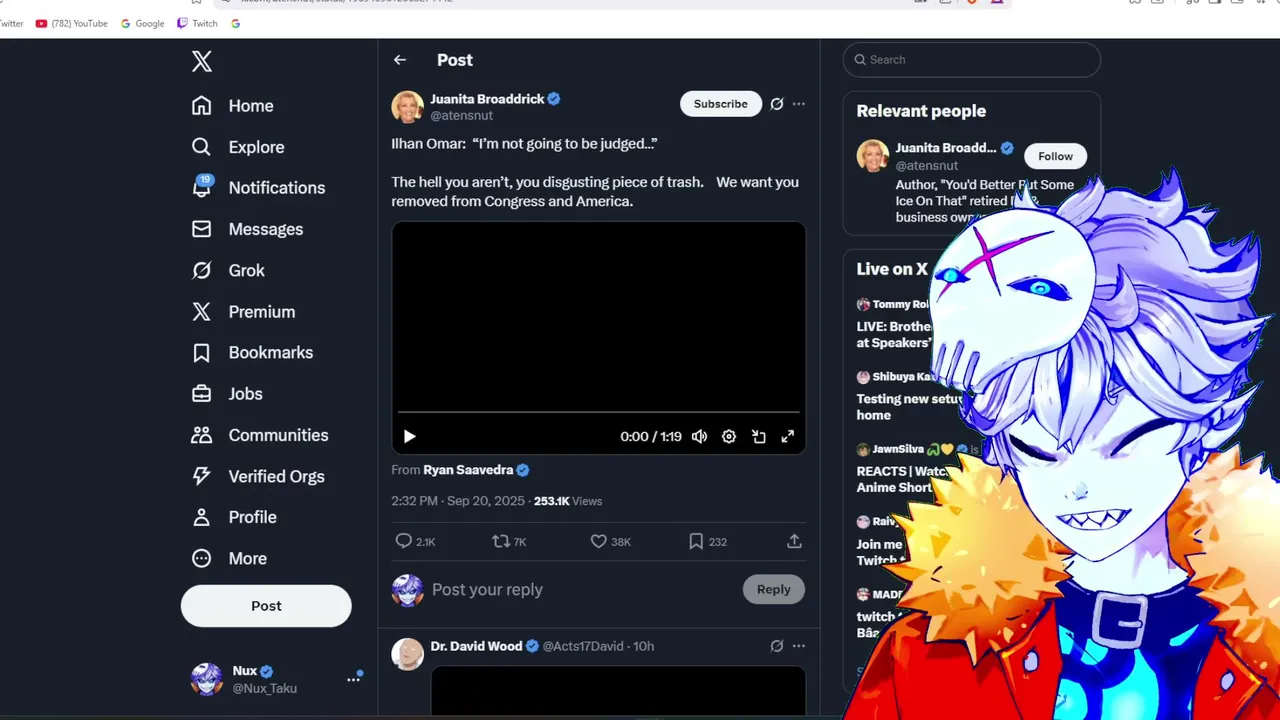Open more options on David Wood's reply

799,646
